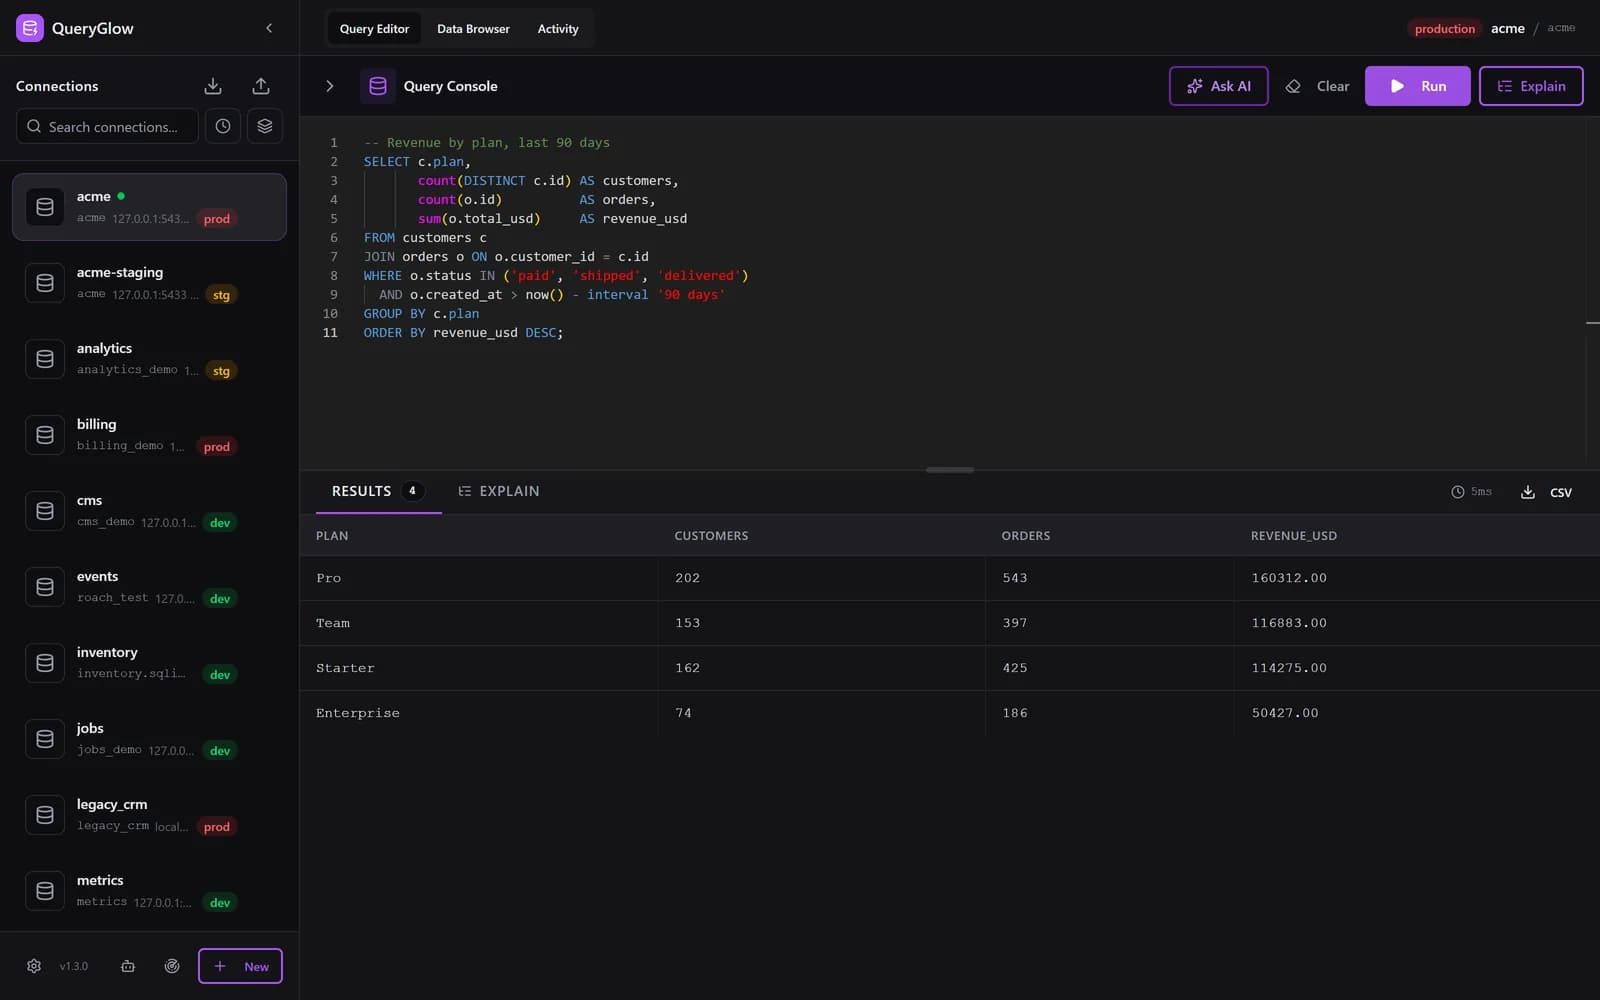Click the Starter plan cell
1600x1000 pixels.
479,668
